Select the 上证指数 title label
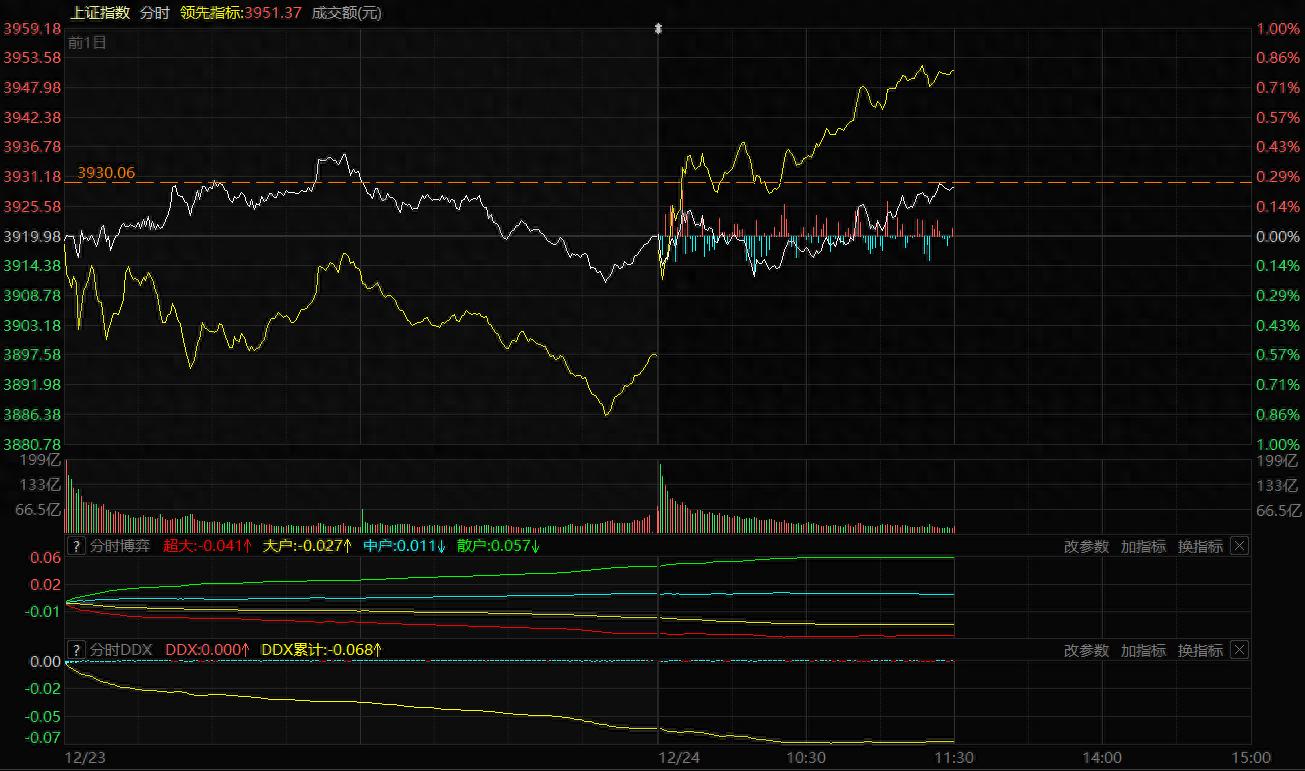The height and width of the screenshot is (771, 1305). [100, 13]
